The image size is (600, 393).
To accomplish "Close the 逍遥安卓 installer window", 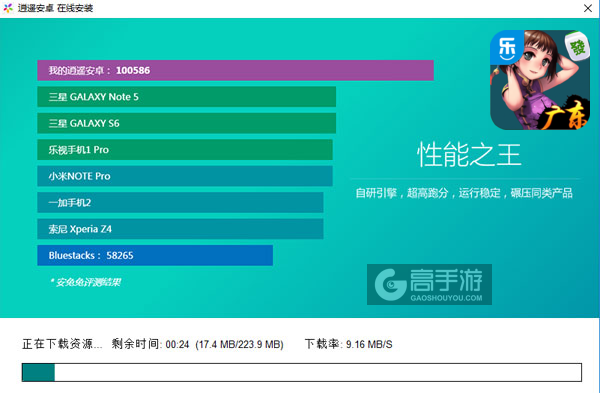I will 588,8.
